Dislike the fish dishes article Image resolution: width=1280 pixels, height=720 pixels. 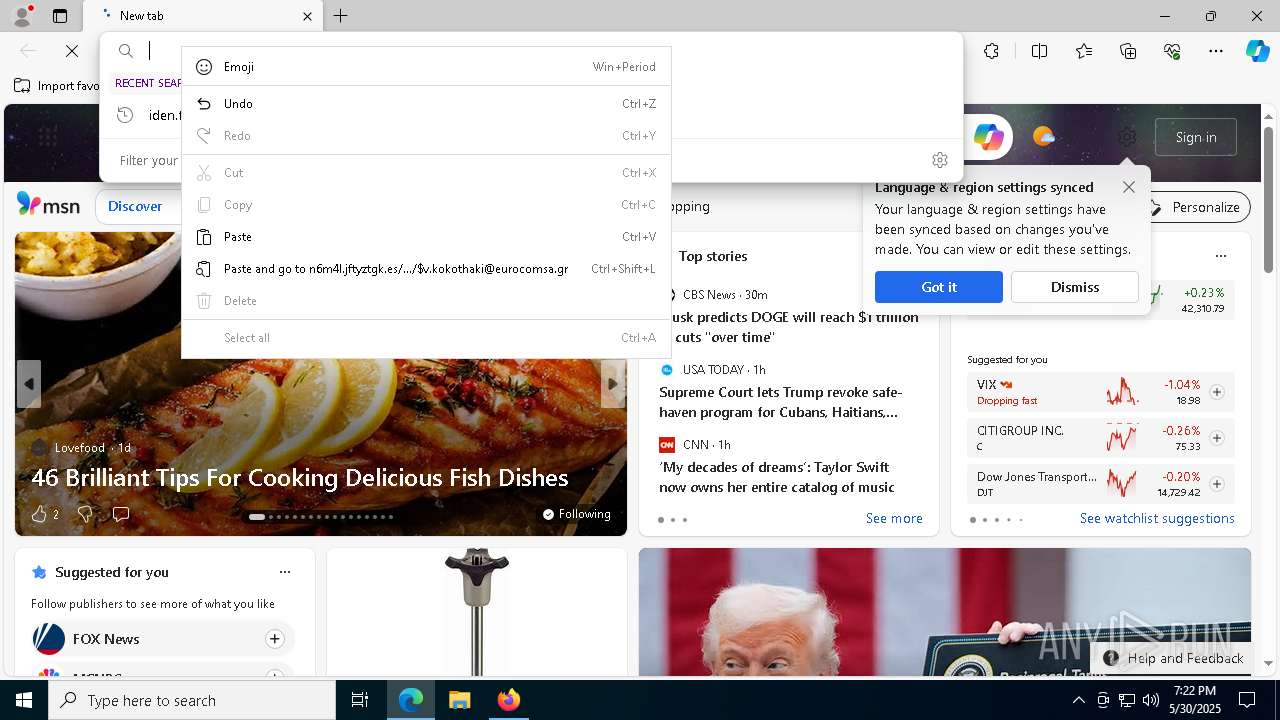click(x=85, y=514)
